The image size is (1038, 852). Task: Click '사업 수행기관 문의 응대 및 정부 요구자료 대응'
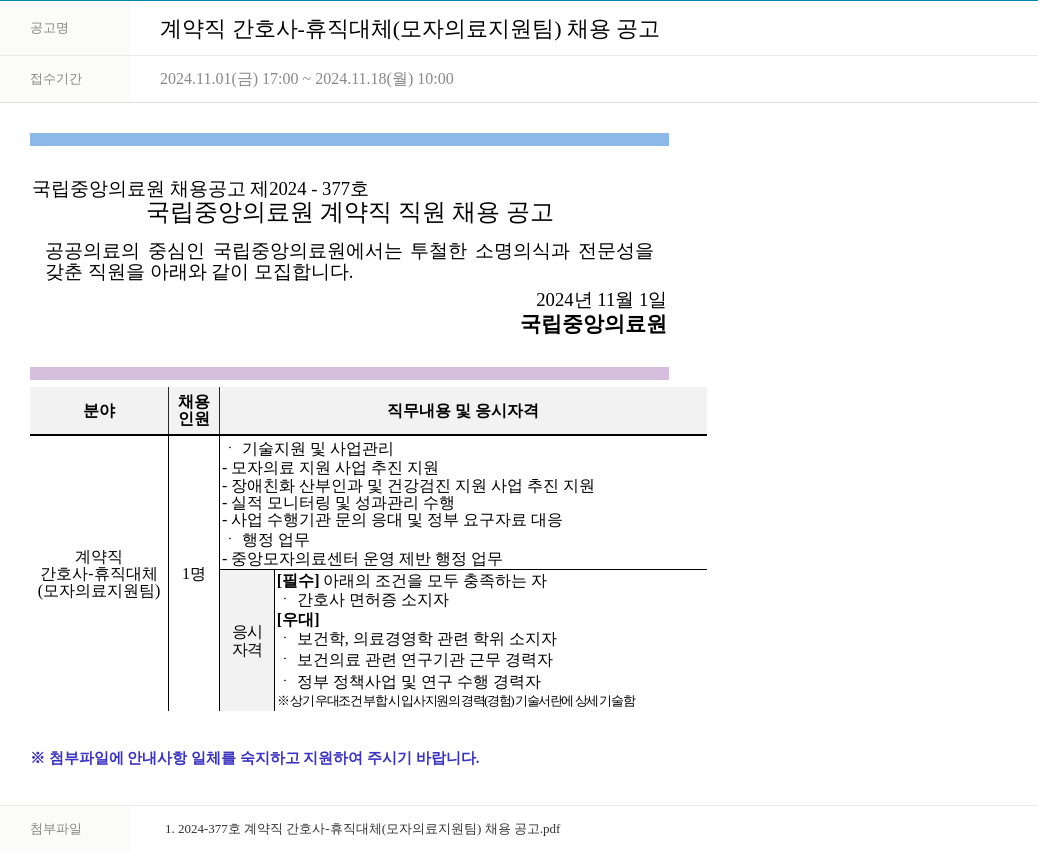click(x=392, y=520)
